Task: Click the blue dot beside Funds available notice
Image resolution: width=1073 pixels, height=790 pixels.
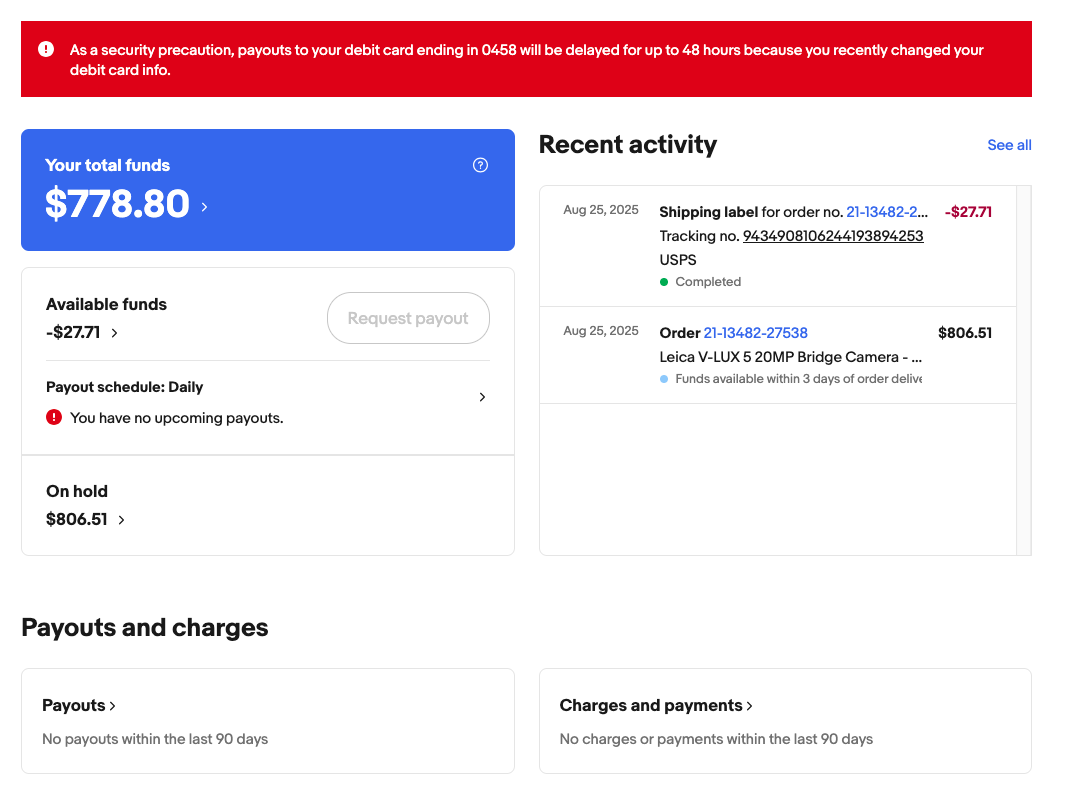Action: pyautogui.click(x=664, y=379)
